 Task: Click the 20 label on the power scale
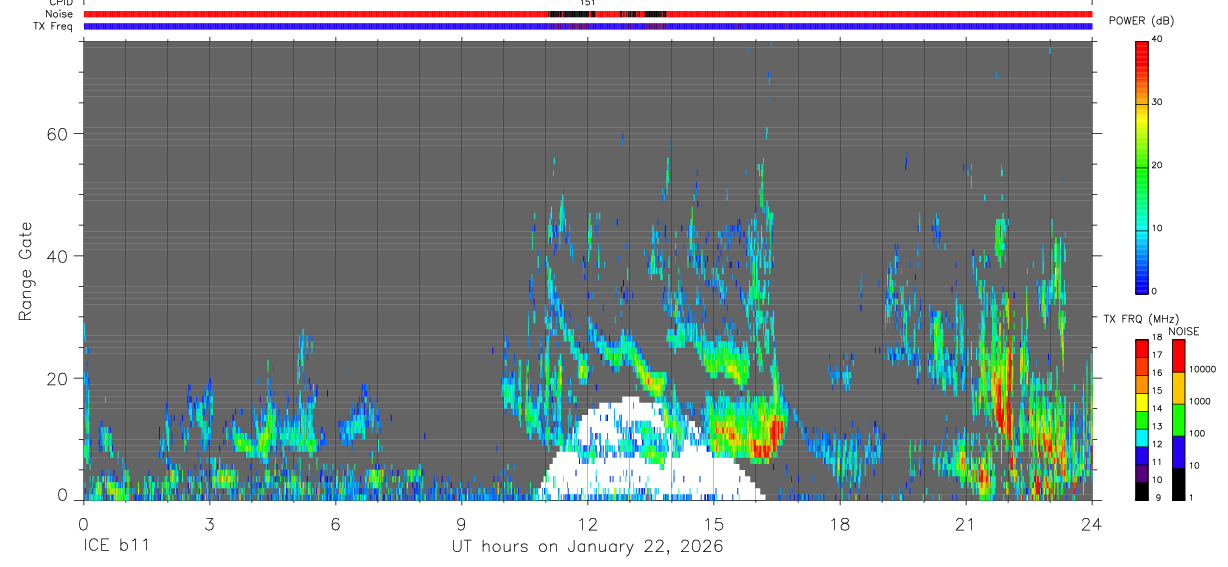pos(1157,165)
